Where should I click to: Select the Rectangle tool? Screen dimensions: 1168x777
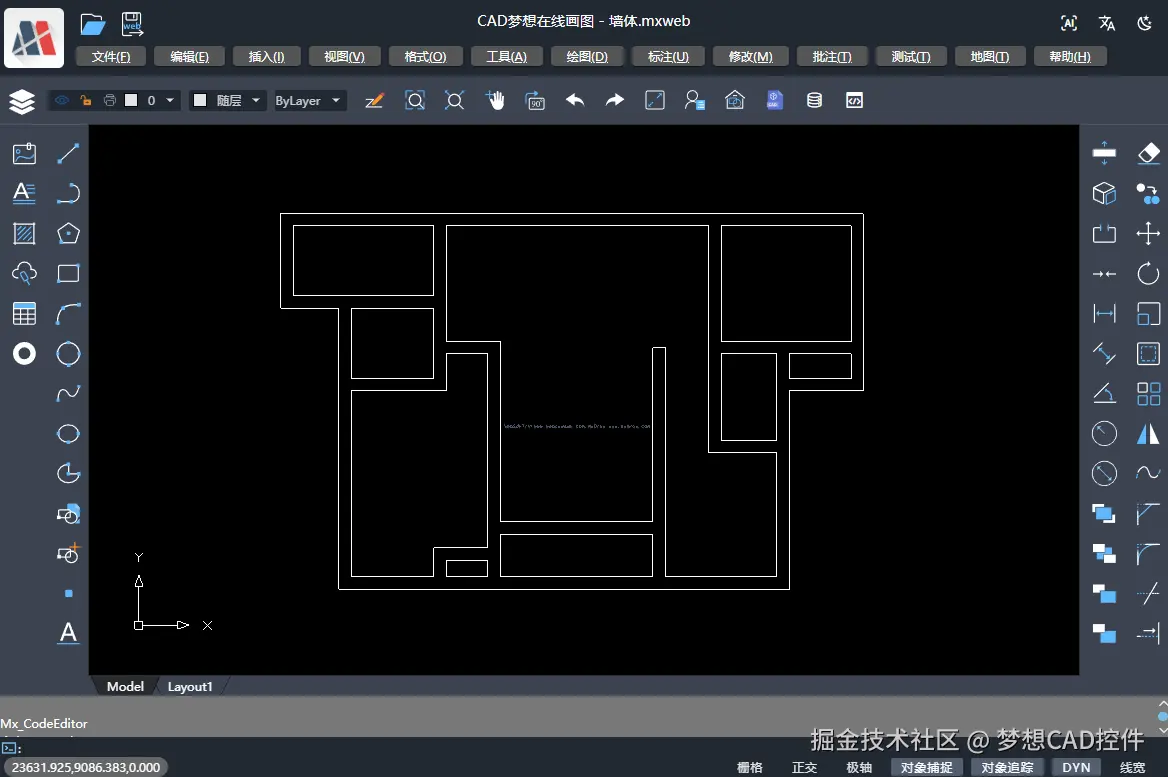pos(68,273)
